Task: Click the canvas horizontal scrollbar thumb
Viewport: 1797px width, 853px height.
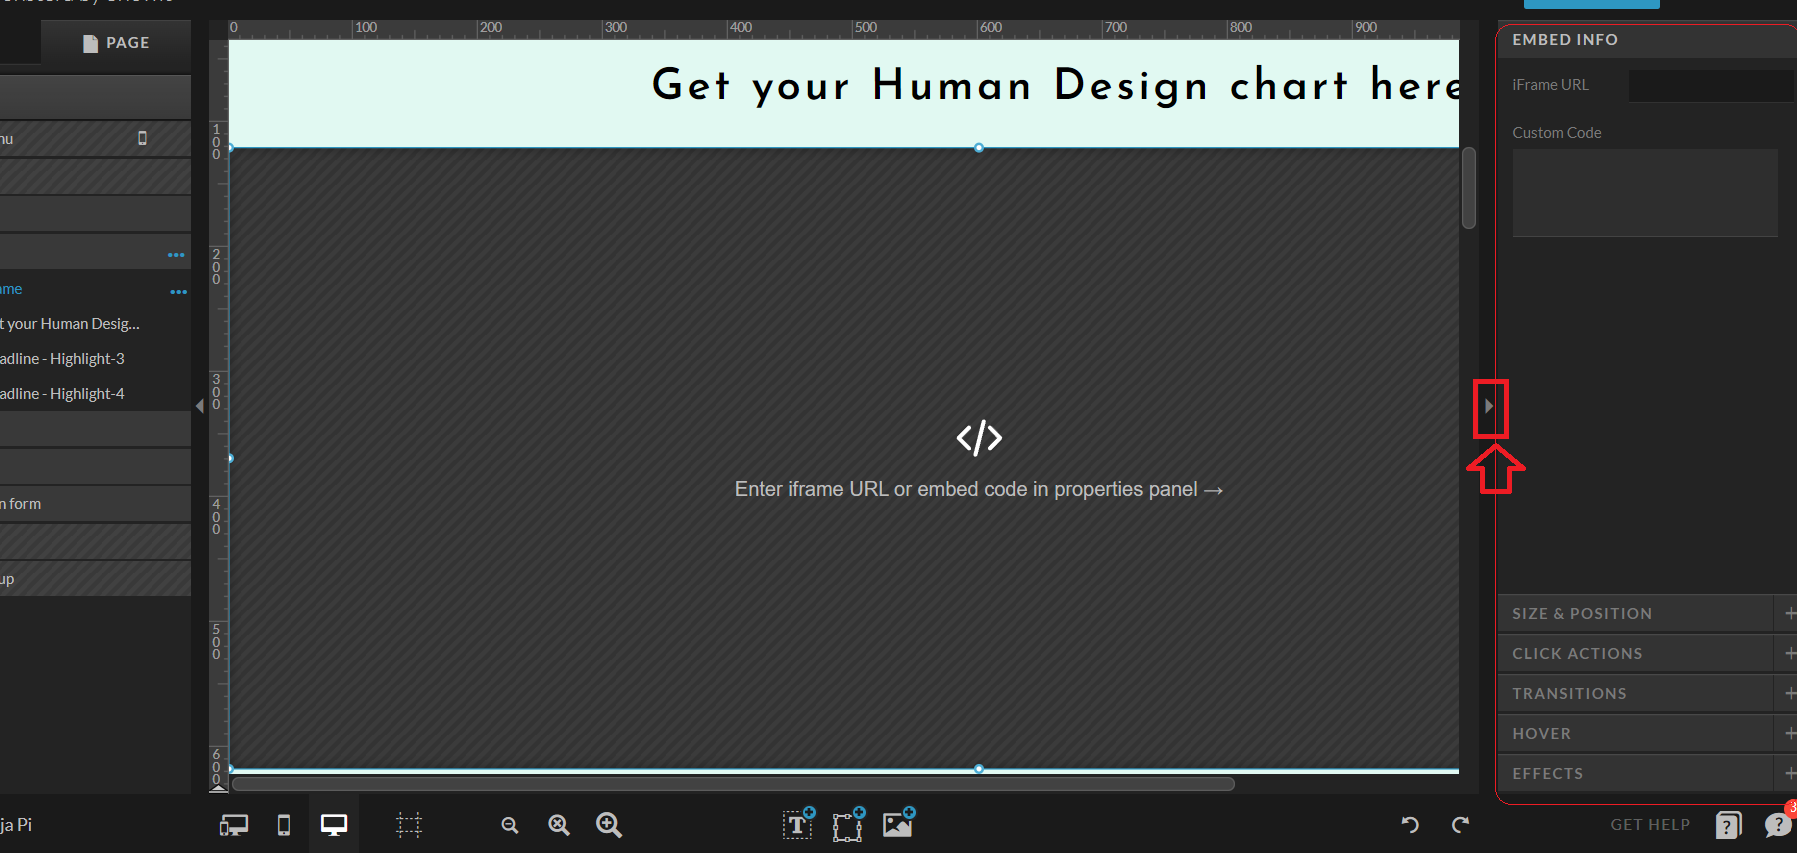Action: click(733, 784)
